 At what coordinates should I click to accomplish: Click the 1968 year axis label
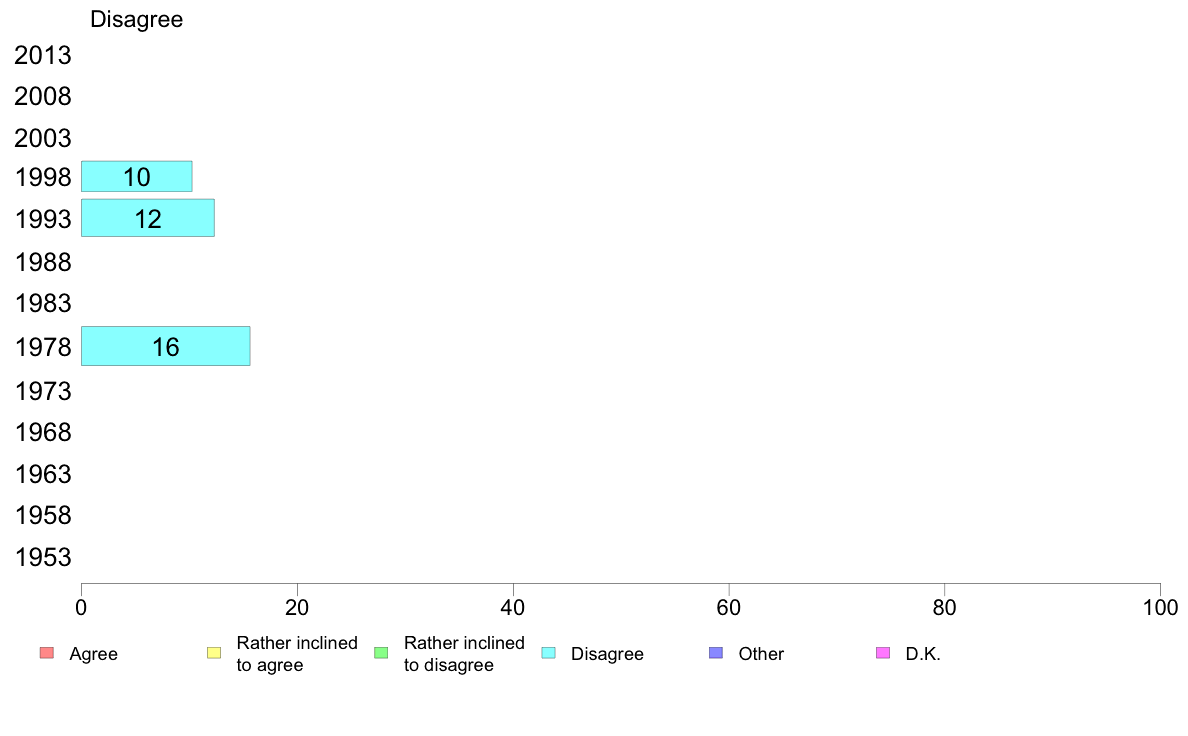(x=43, y=432)
